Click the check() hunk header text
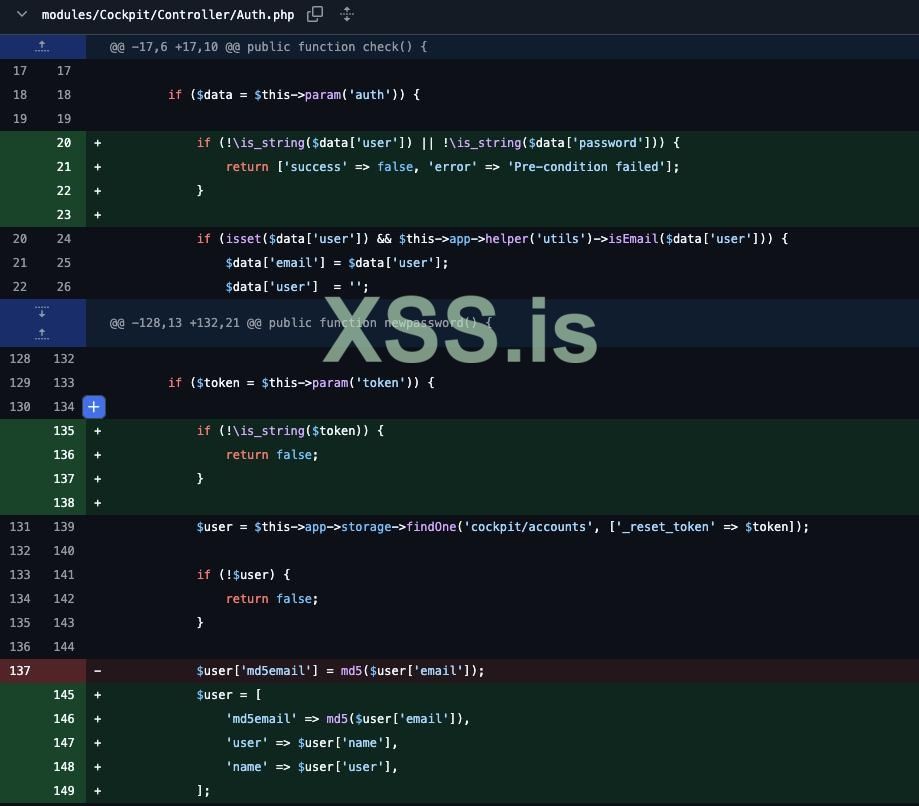 coord(268,47)
